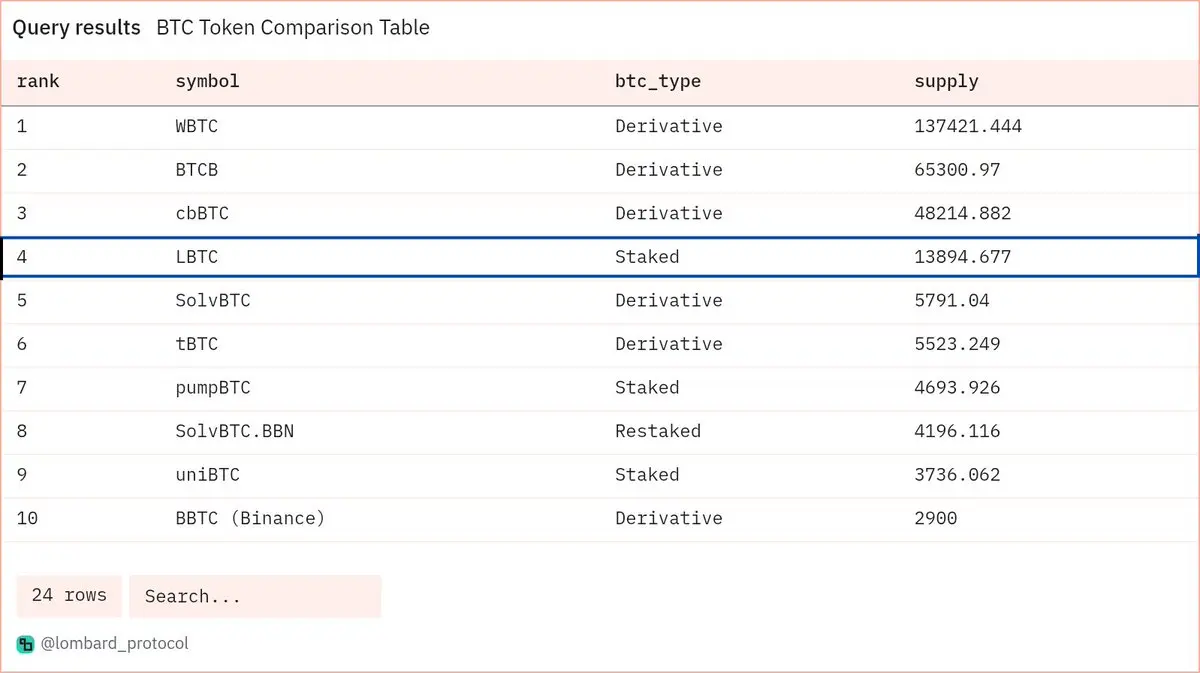Select the SolvBTC symbol cell in row 5
This screenshot has height=673, width=1200.
213,301
